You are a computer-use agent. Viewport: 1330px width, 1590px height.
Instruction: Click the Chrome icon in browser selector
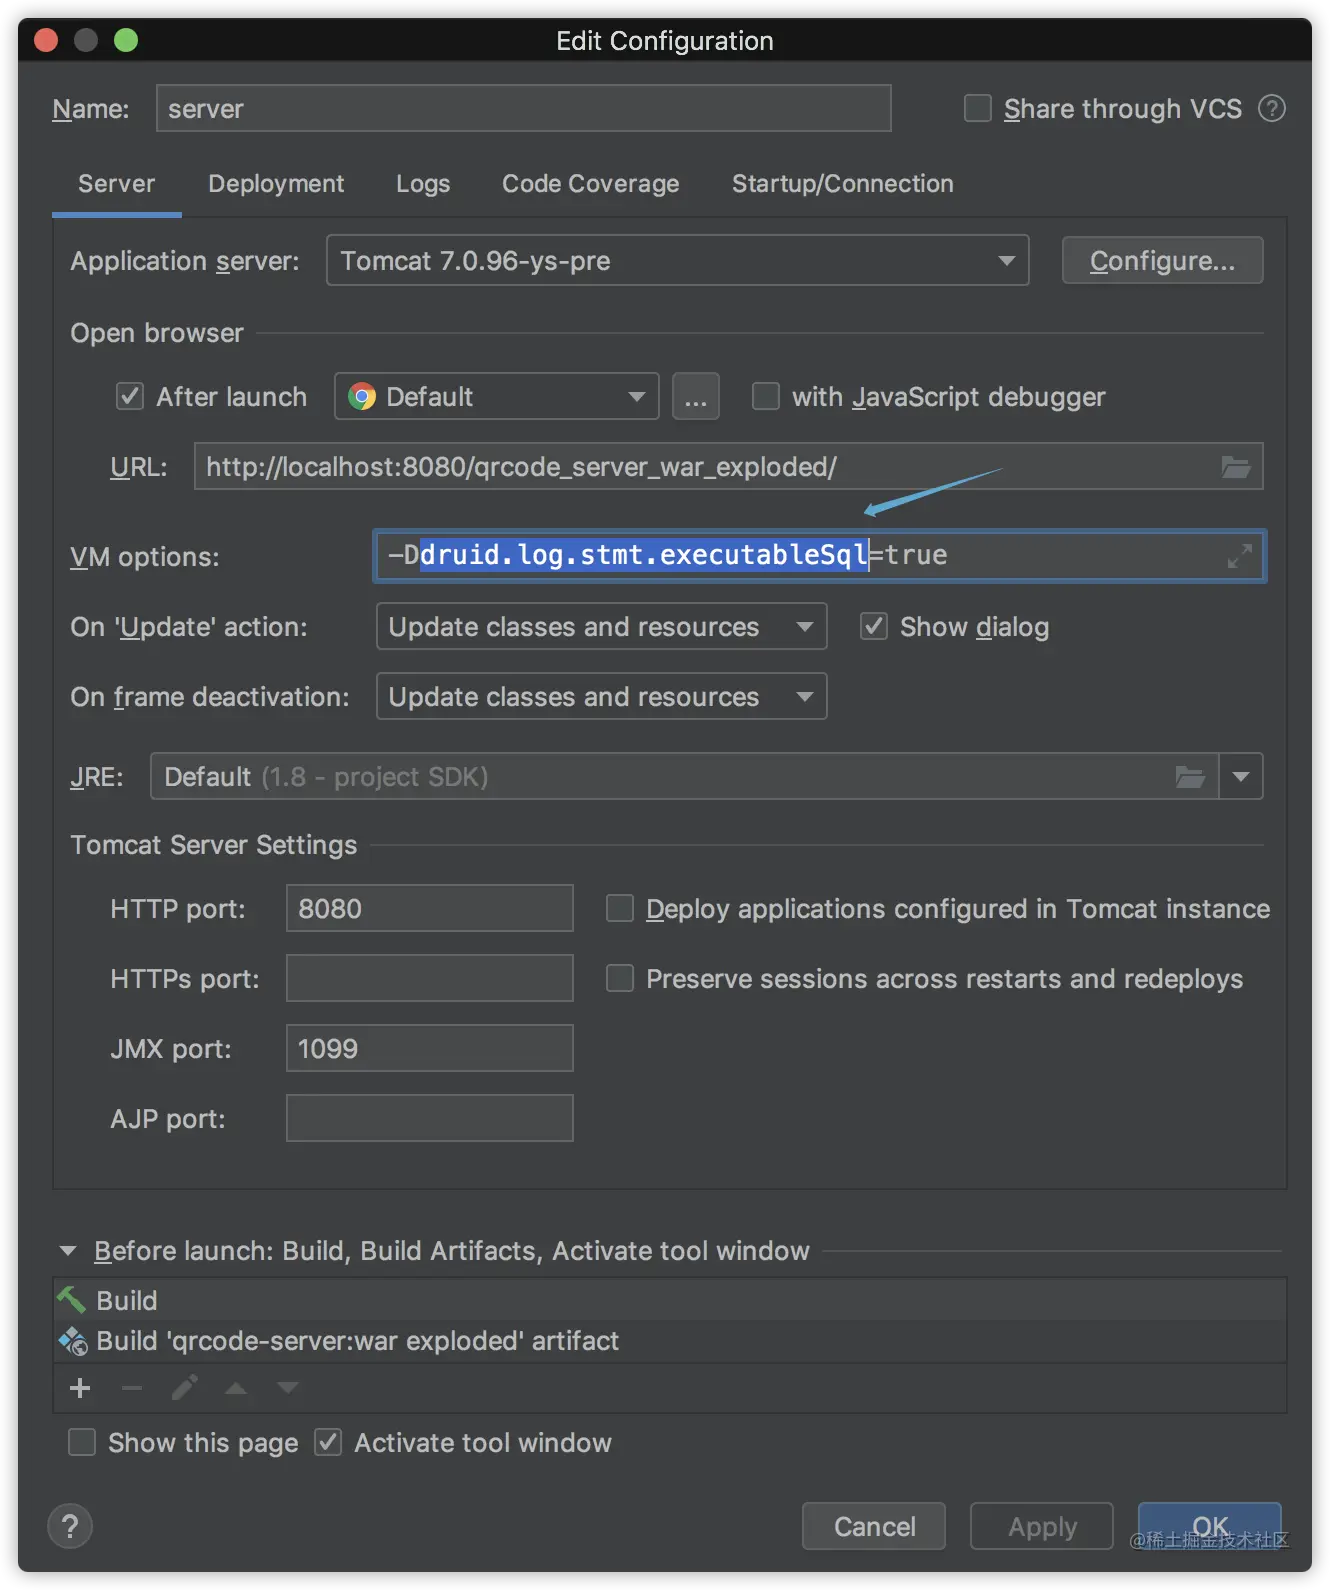[x=362, y=397]
